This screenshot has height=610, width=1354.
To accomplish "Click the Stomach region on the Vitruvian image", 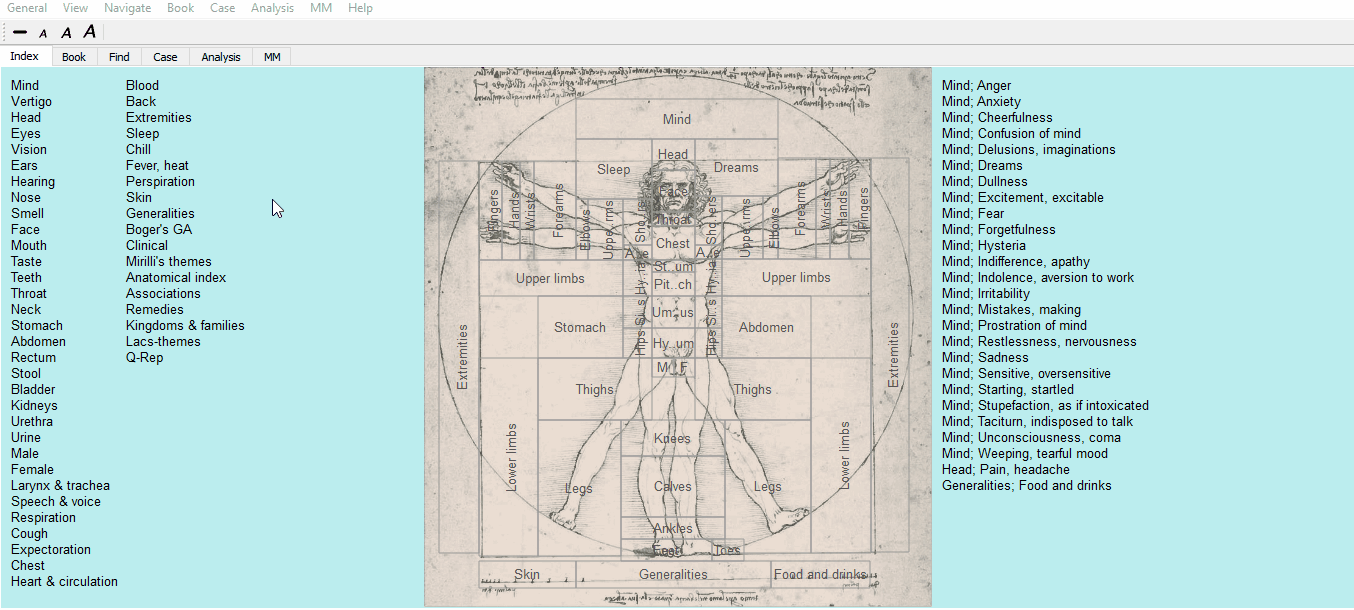I will 580,327.
